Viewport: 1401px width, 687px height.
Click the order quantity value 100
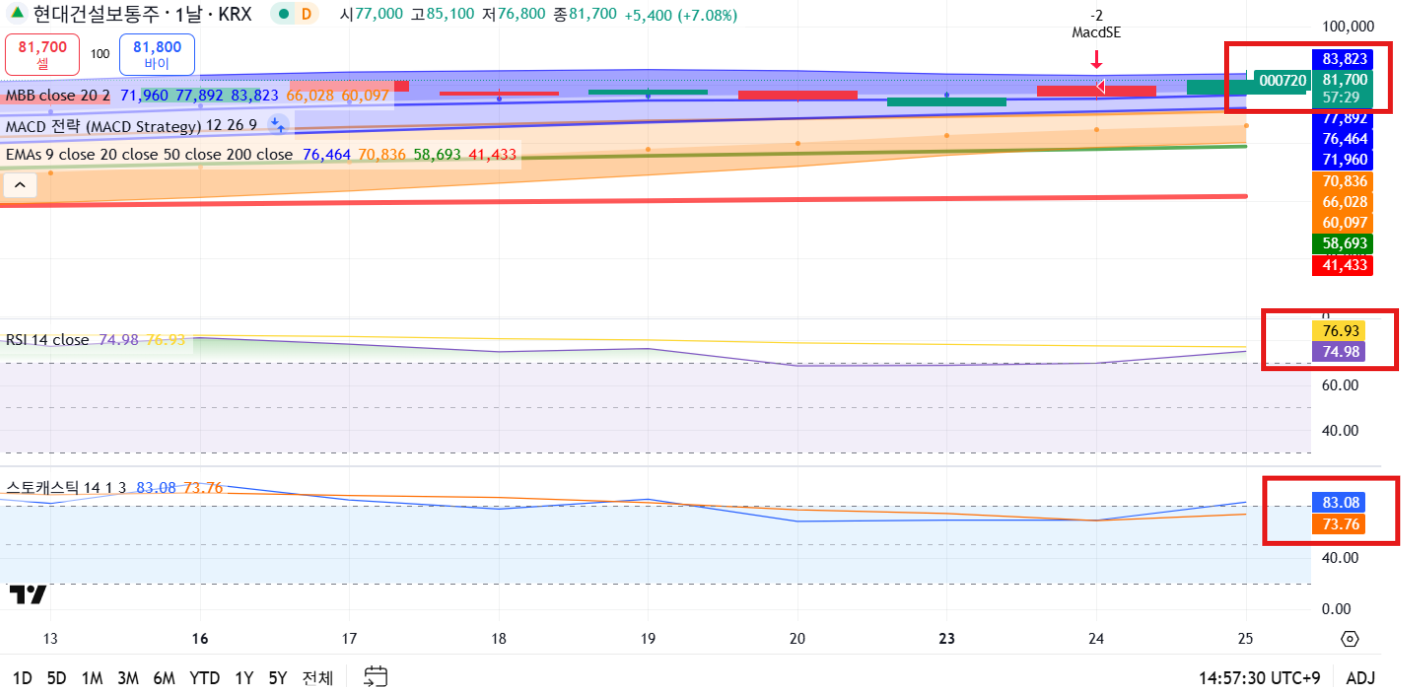pos(100,54)
